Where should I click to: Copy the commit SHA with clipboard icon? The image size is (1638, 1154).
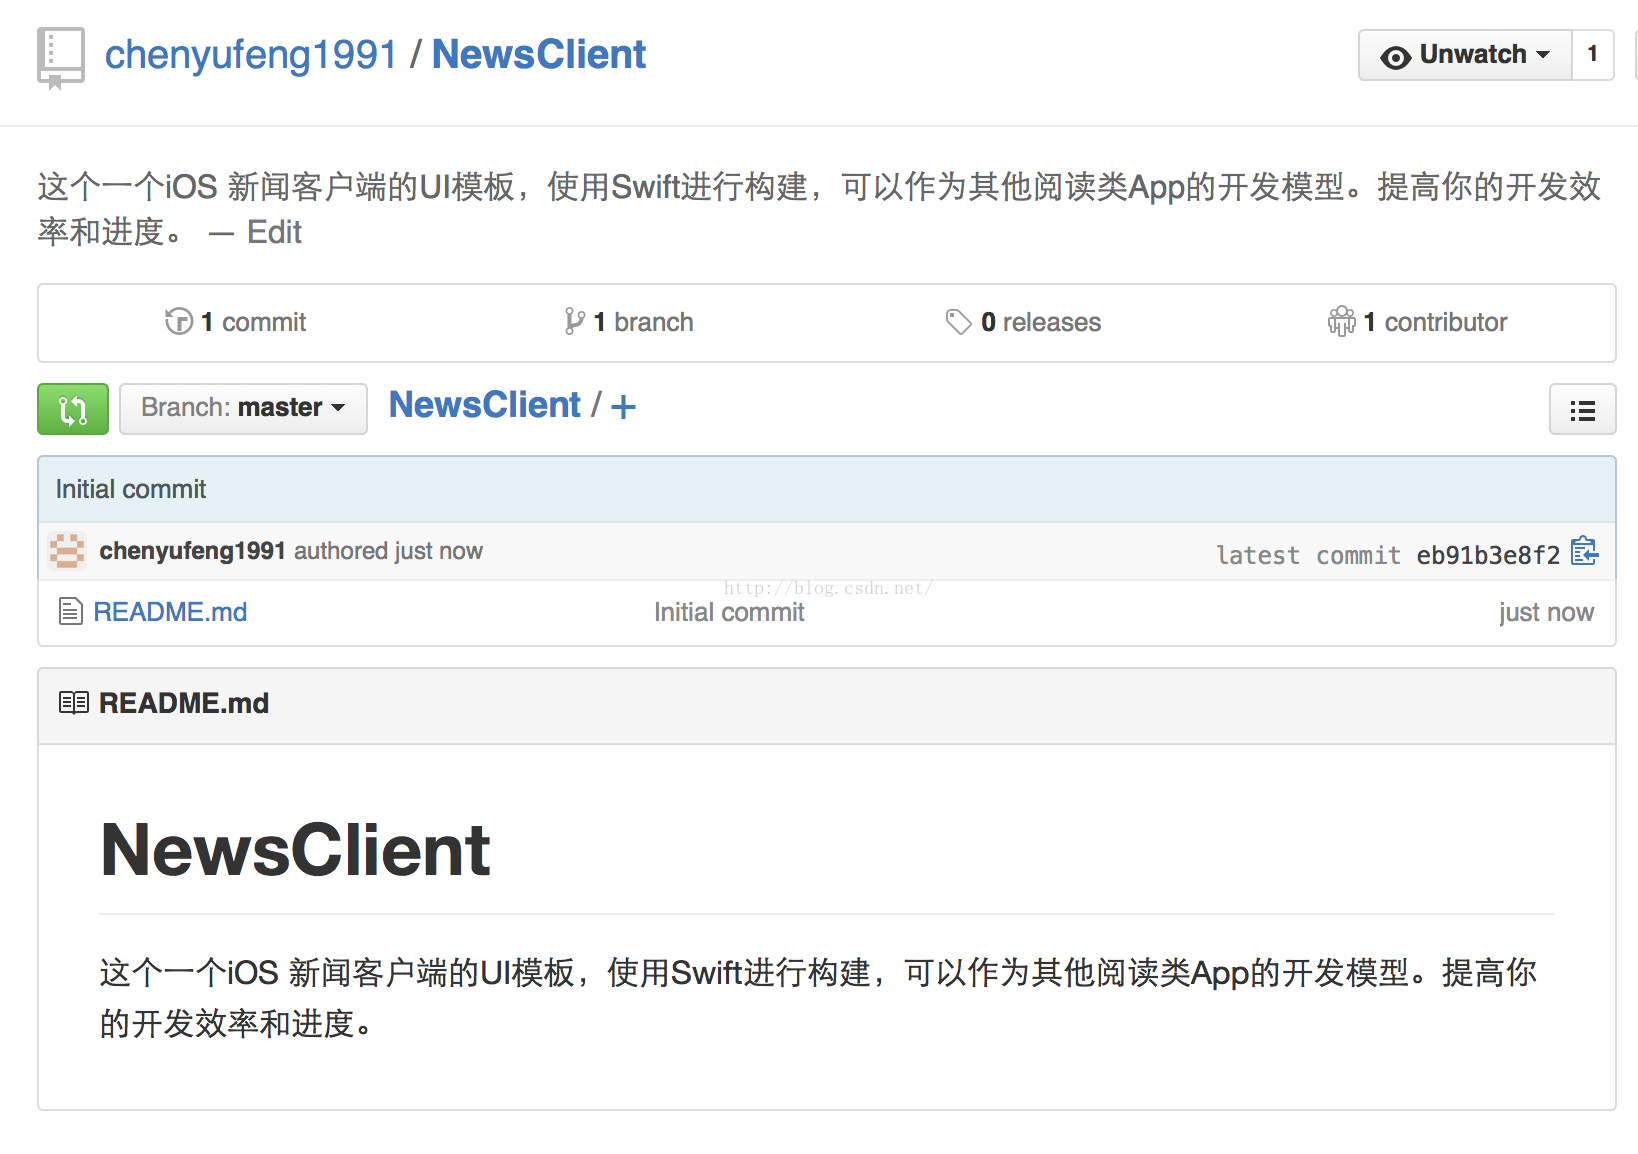point(1584,551)
